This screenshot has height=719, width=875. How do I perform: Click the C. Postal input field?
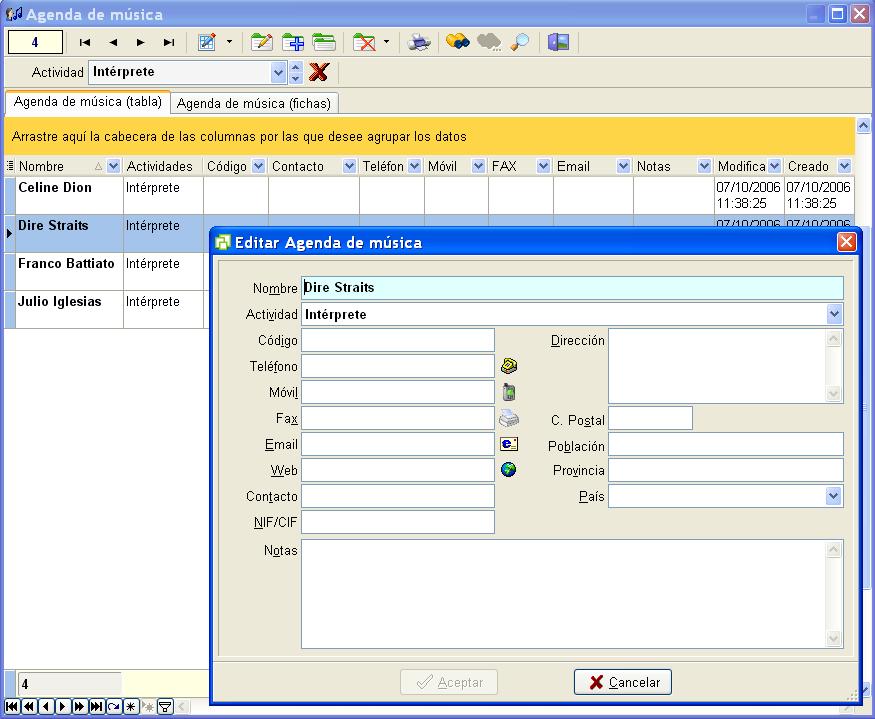click(651, 419)
